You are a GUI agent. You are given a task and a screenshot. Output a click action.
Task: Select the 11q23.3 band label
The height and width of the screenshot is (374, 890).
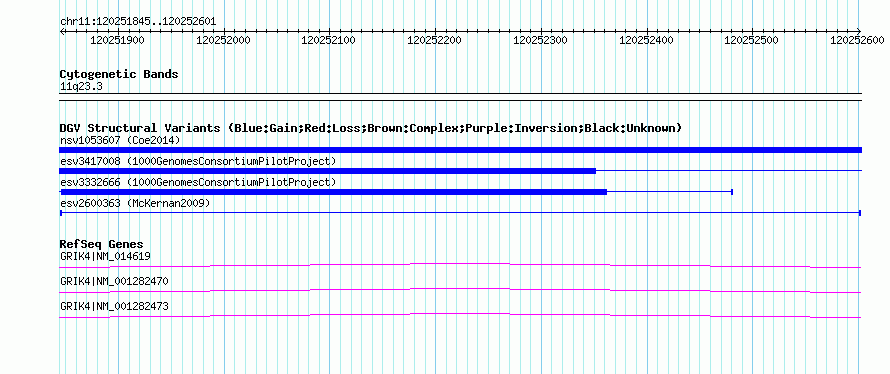(x=81, y=87)
